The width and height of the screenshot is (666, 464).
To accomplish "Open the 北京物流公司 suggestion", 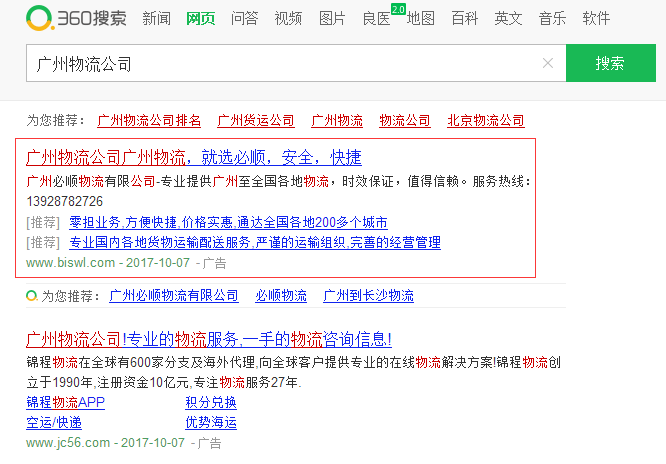I will pos(486,120).
